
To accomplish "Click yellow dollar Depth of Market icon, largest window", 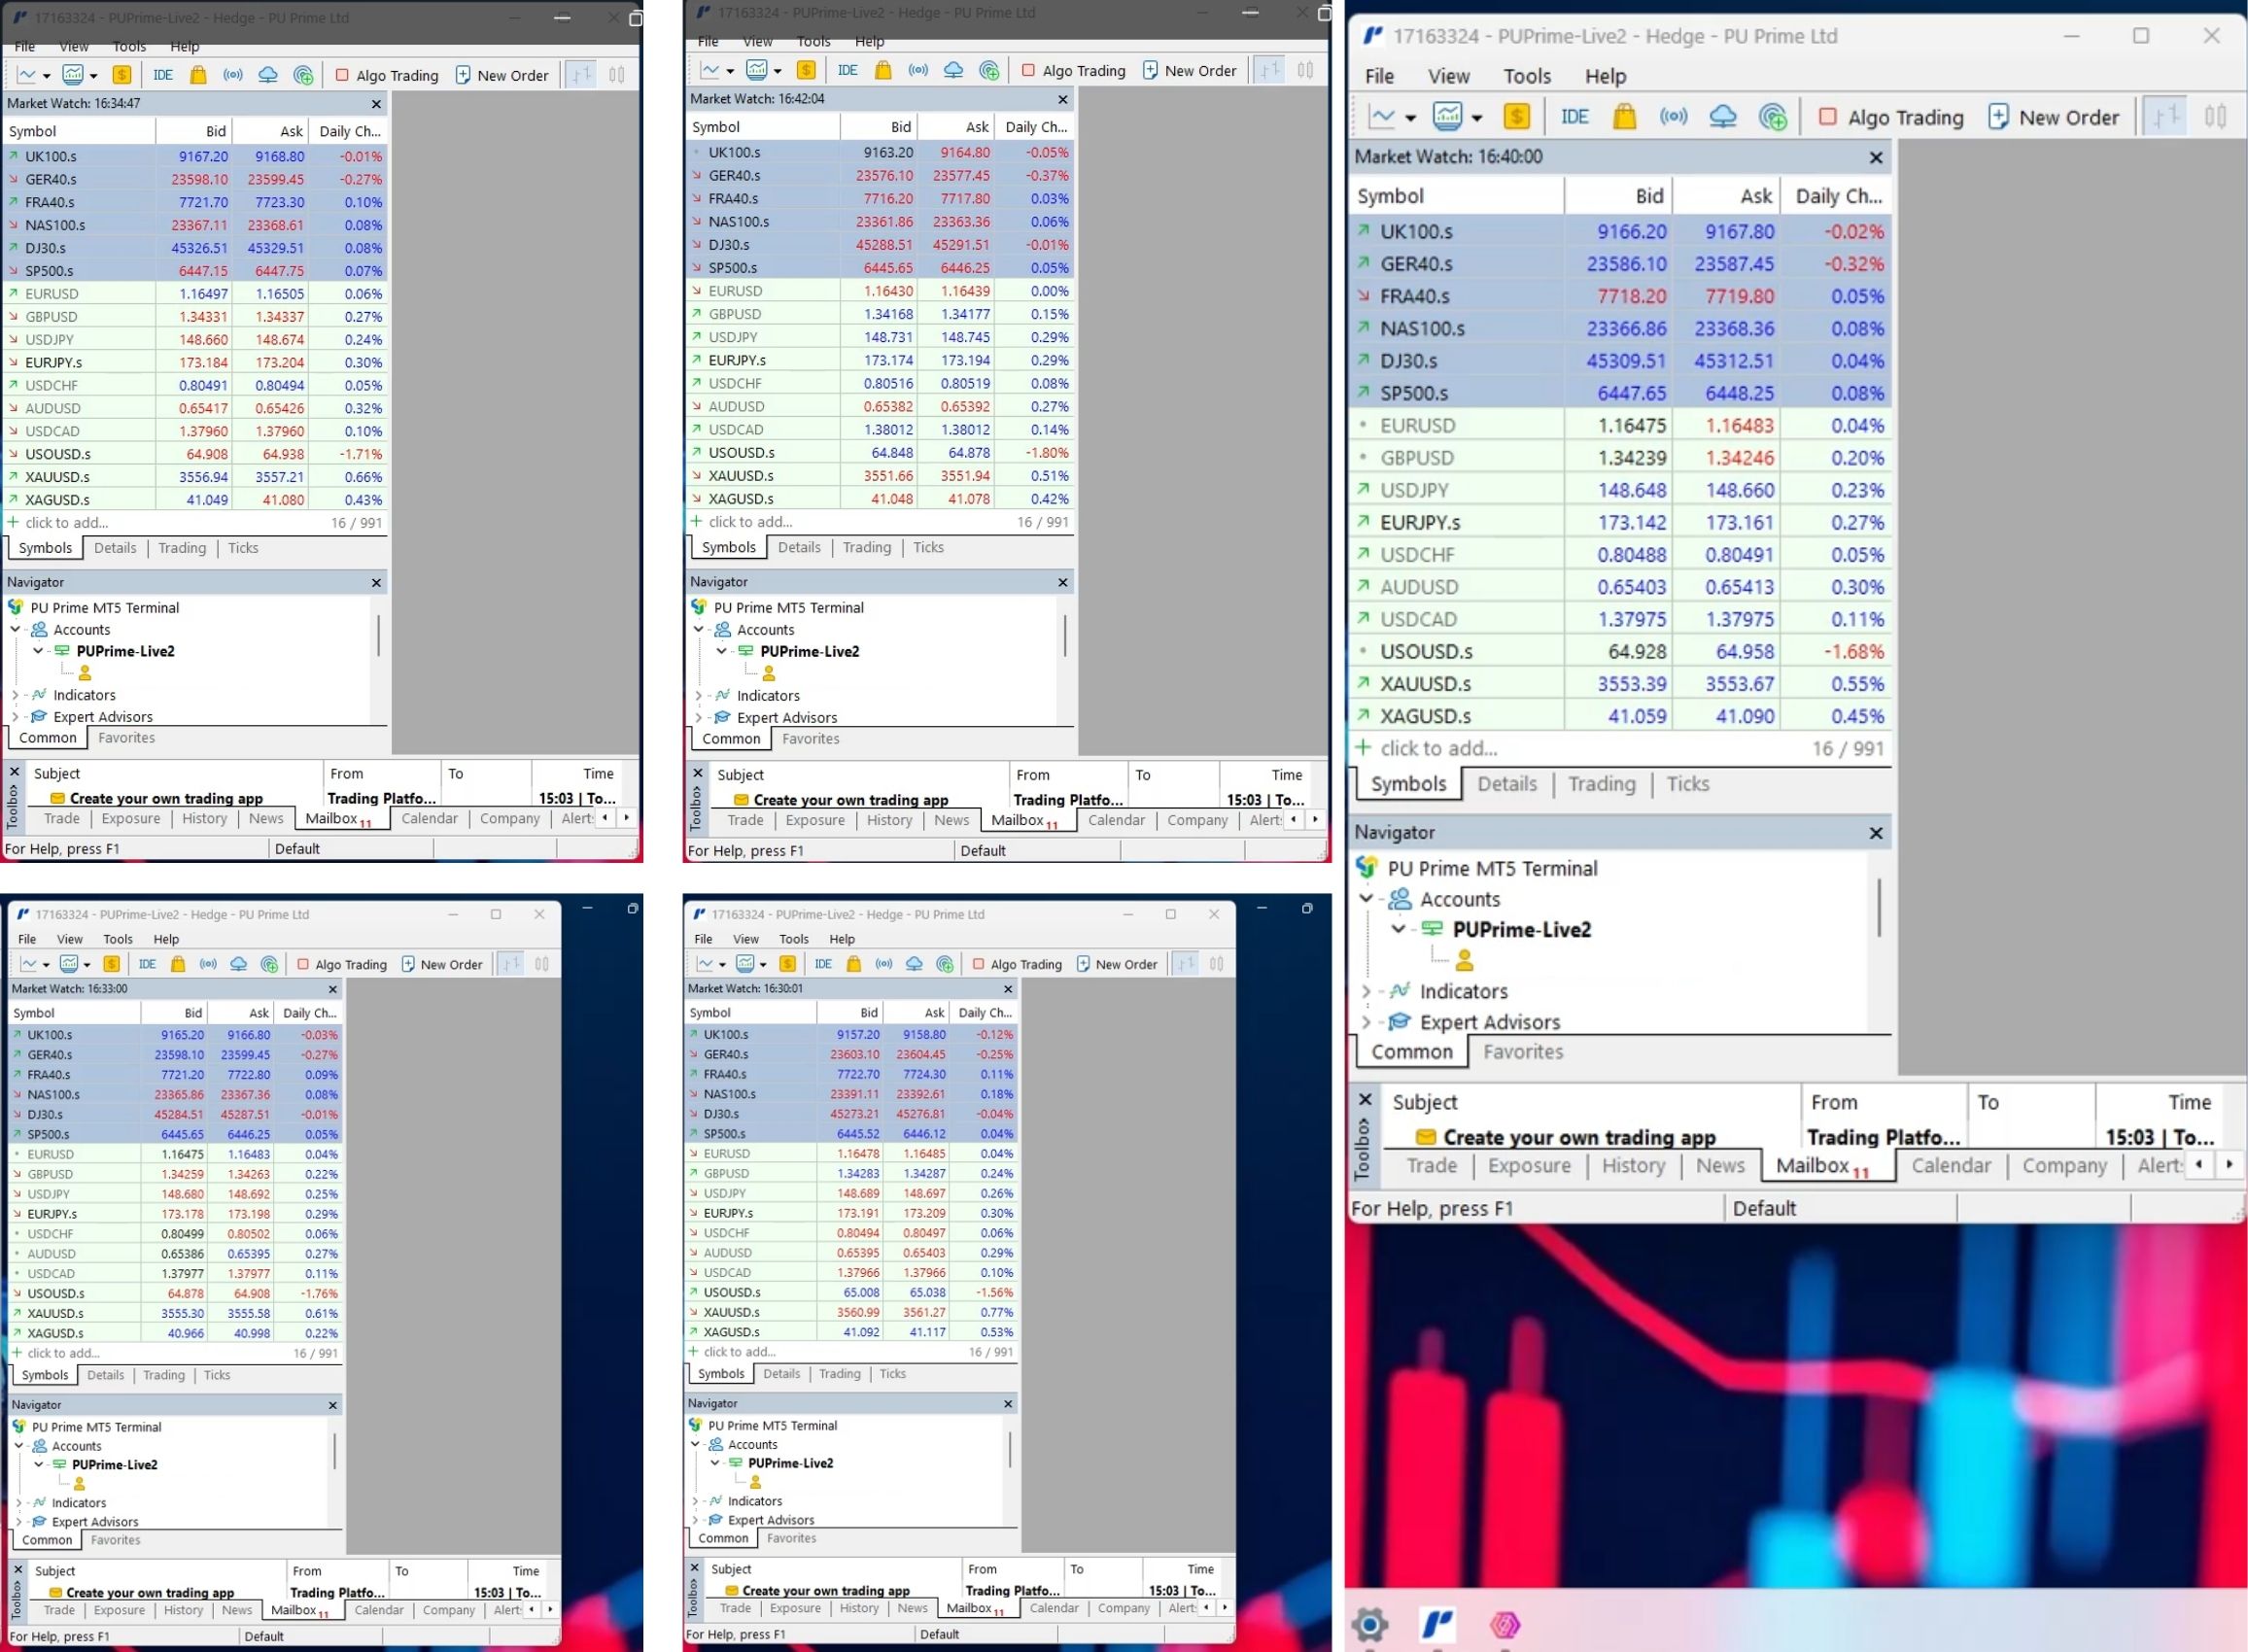I will (1516, 117).
